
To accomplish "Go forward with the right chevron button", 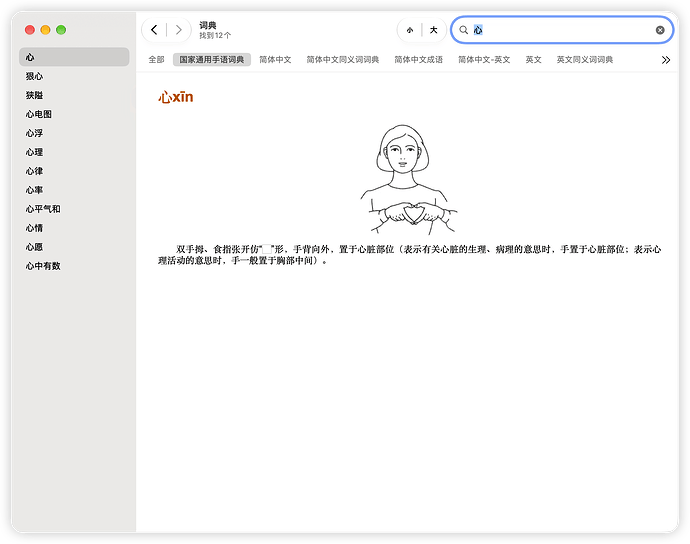I will click(178, 30).
